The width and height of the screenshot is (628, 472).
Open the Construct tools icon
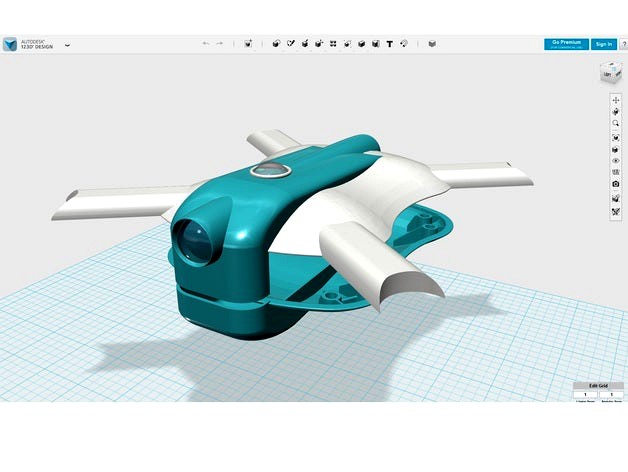point(305,44)
